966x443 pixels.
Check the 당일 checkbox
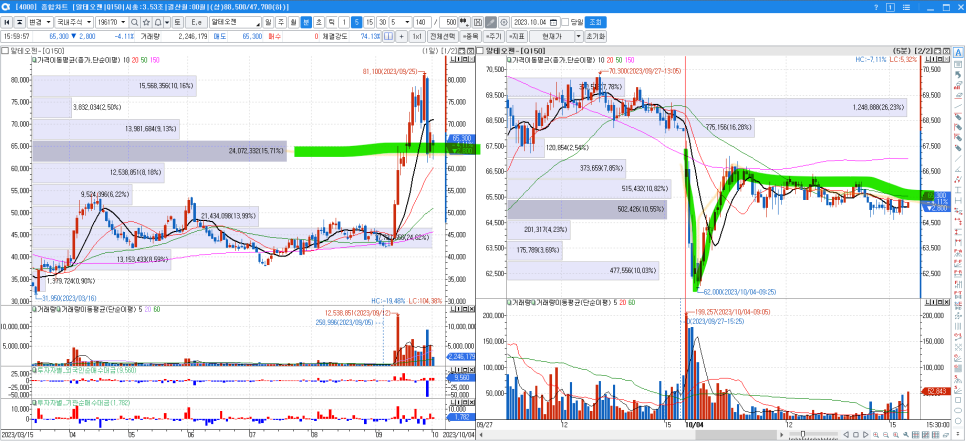pyautogui.click(x=565, y=22)
